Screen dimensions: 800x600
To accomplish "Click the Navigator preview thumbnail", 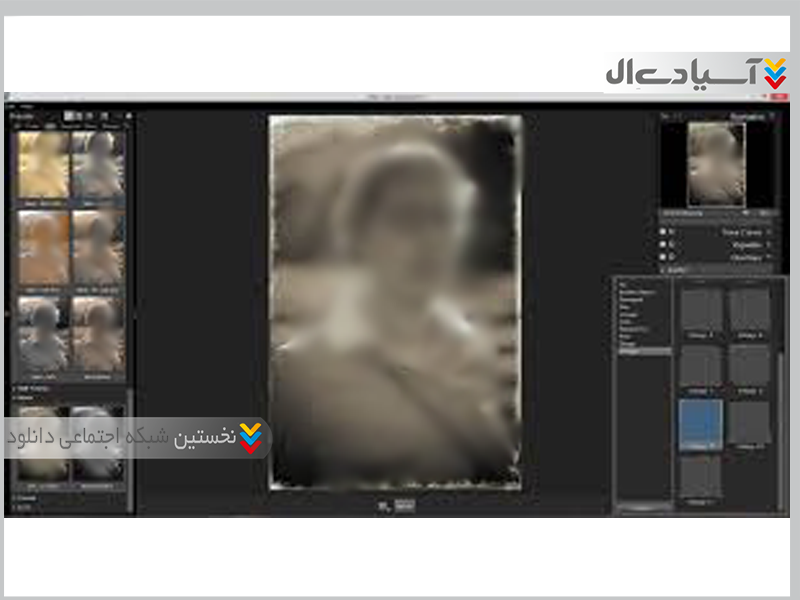I will [x=716, y=164].
